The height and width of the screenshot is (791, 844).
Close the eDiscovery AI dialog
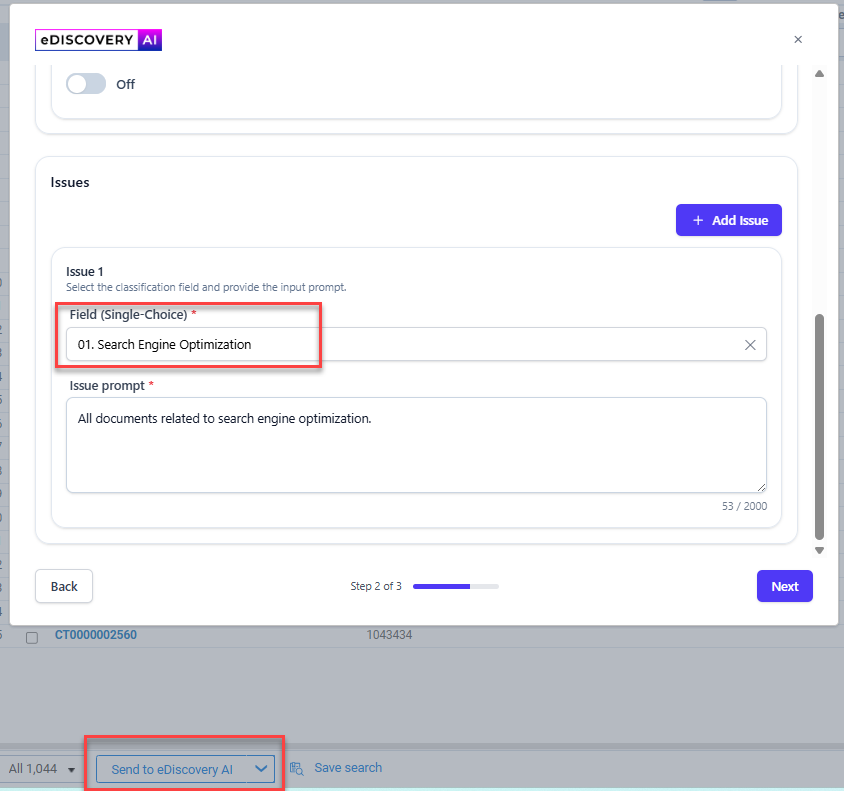coord(797,40)
